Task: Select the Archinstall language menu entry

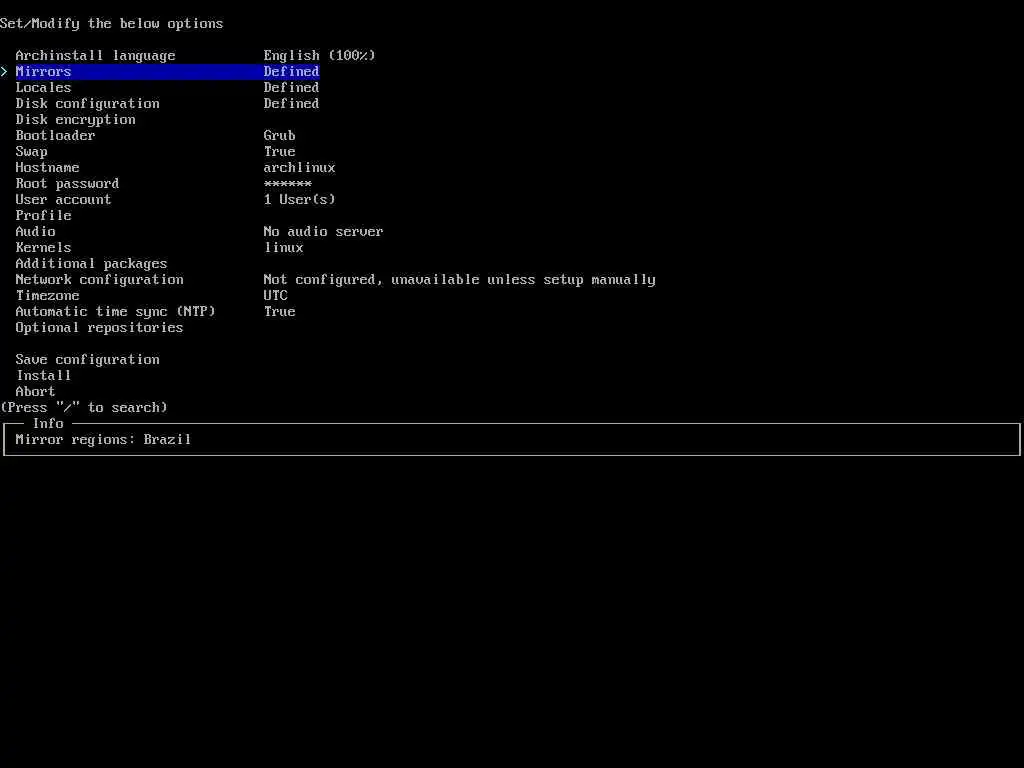Action: 95,56
